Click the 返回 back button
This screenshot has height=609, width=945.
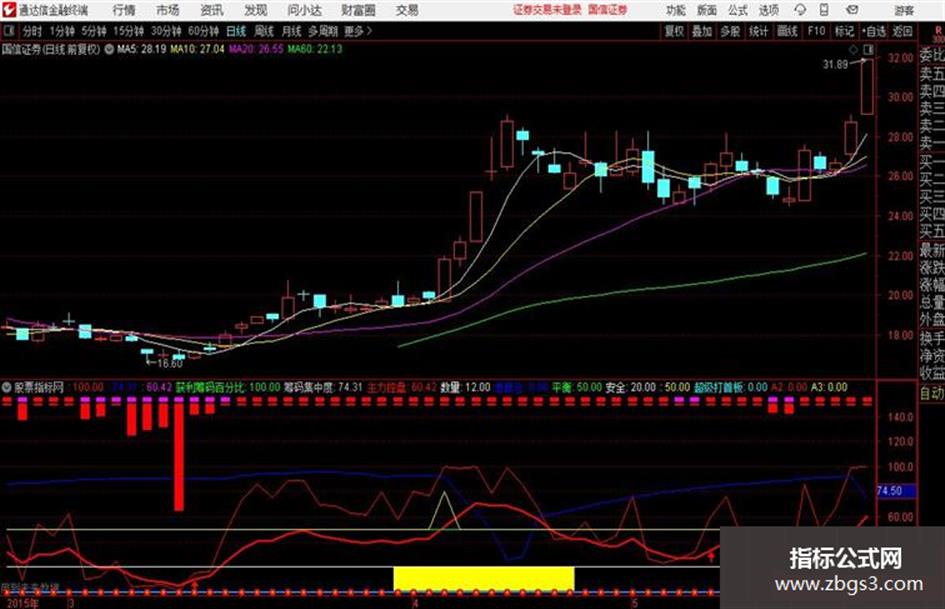(902, 31)
